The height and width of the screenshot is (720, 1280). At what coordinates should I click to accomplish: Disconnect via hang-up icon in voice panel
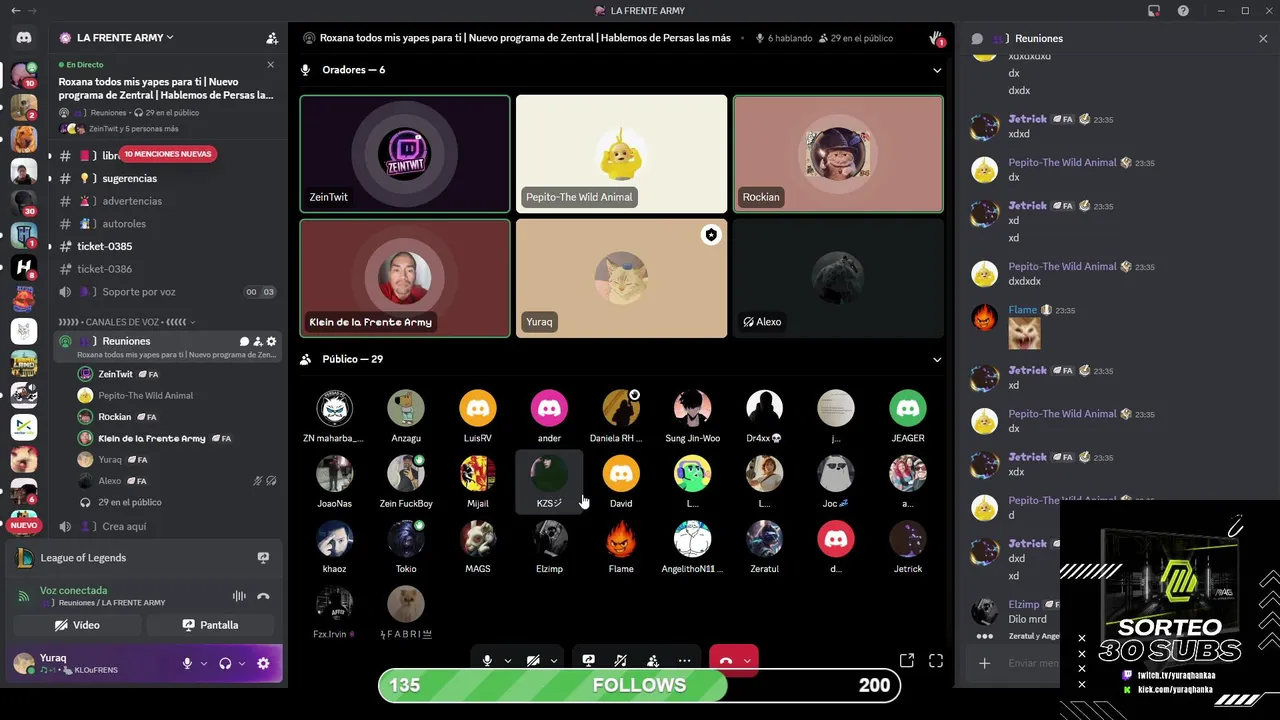(x=263, y=596)
